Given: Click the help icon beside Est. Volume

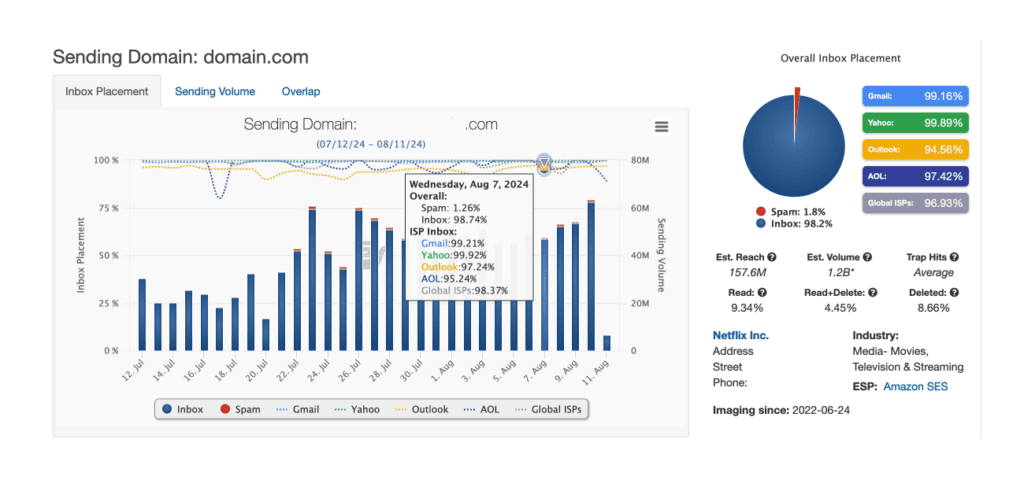Looking at the screenshot, I should click(x=867, y=257).
